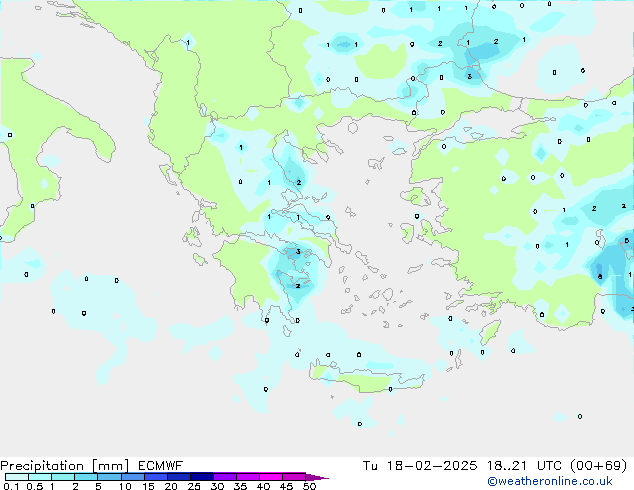Image resolution: width=634 pixels, height=490 pixels.
Task: Click the '25' legend scale label
Action: [194, 486]
